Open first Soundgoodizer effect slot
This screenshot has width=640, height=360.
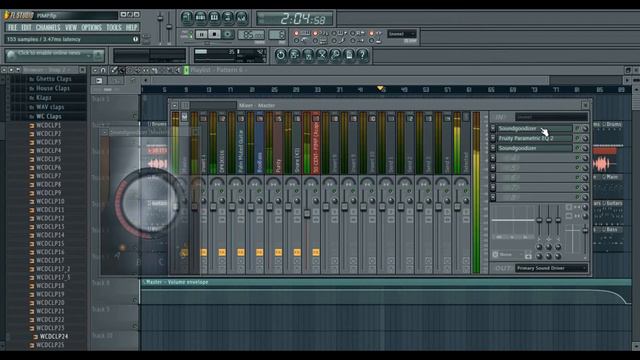click(x=534, y=129)
